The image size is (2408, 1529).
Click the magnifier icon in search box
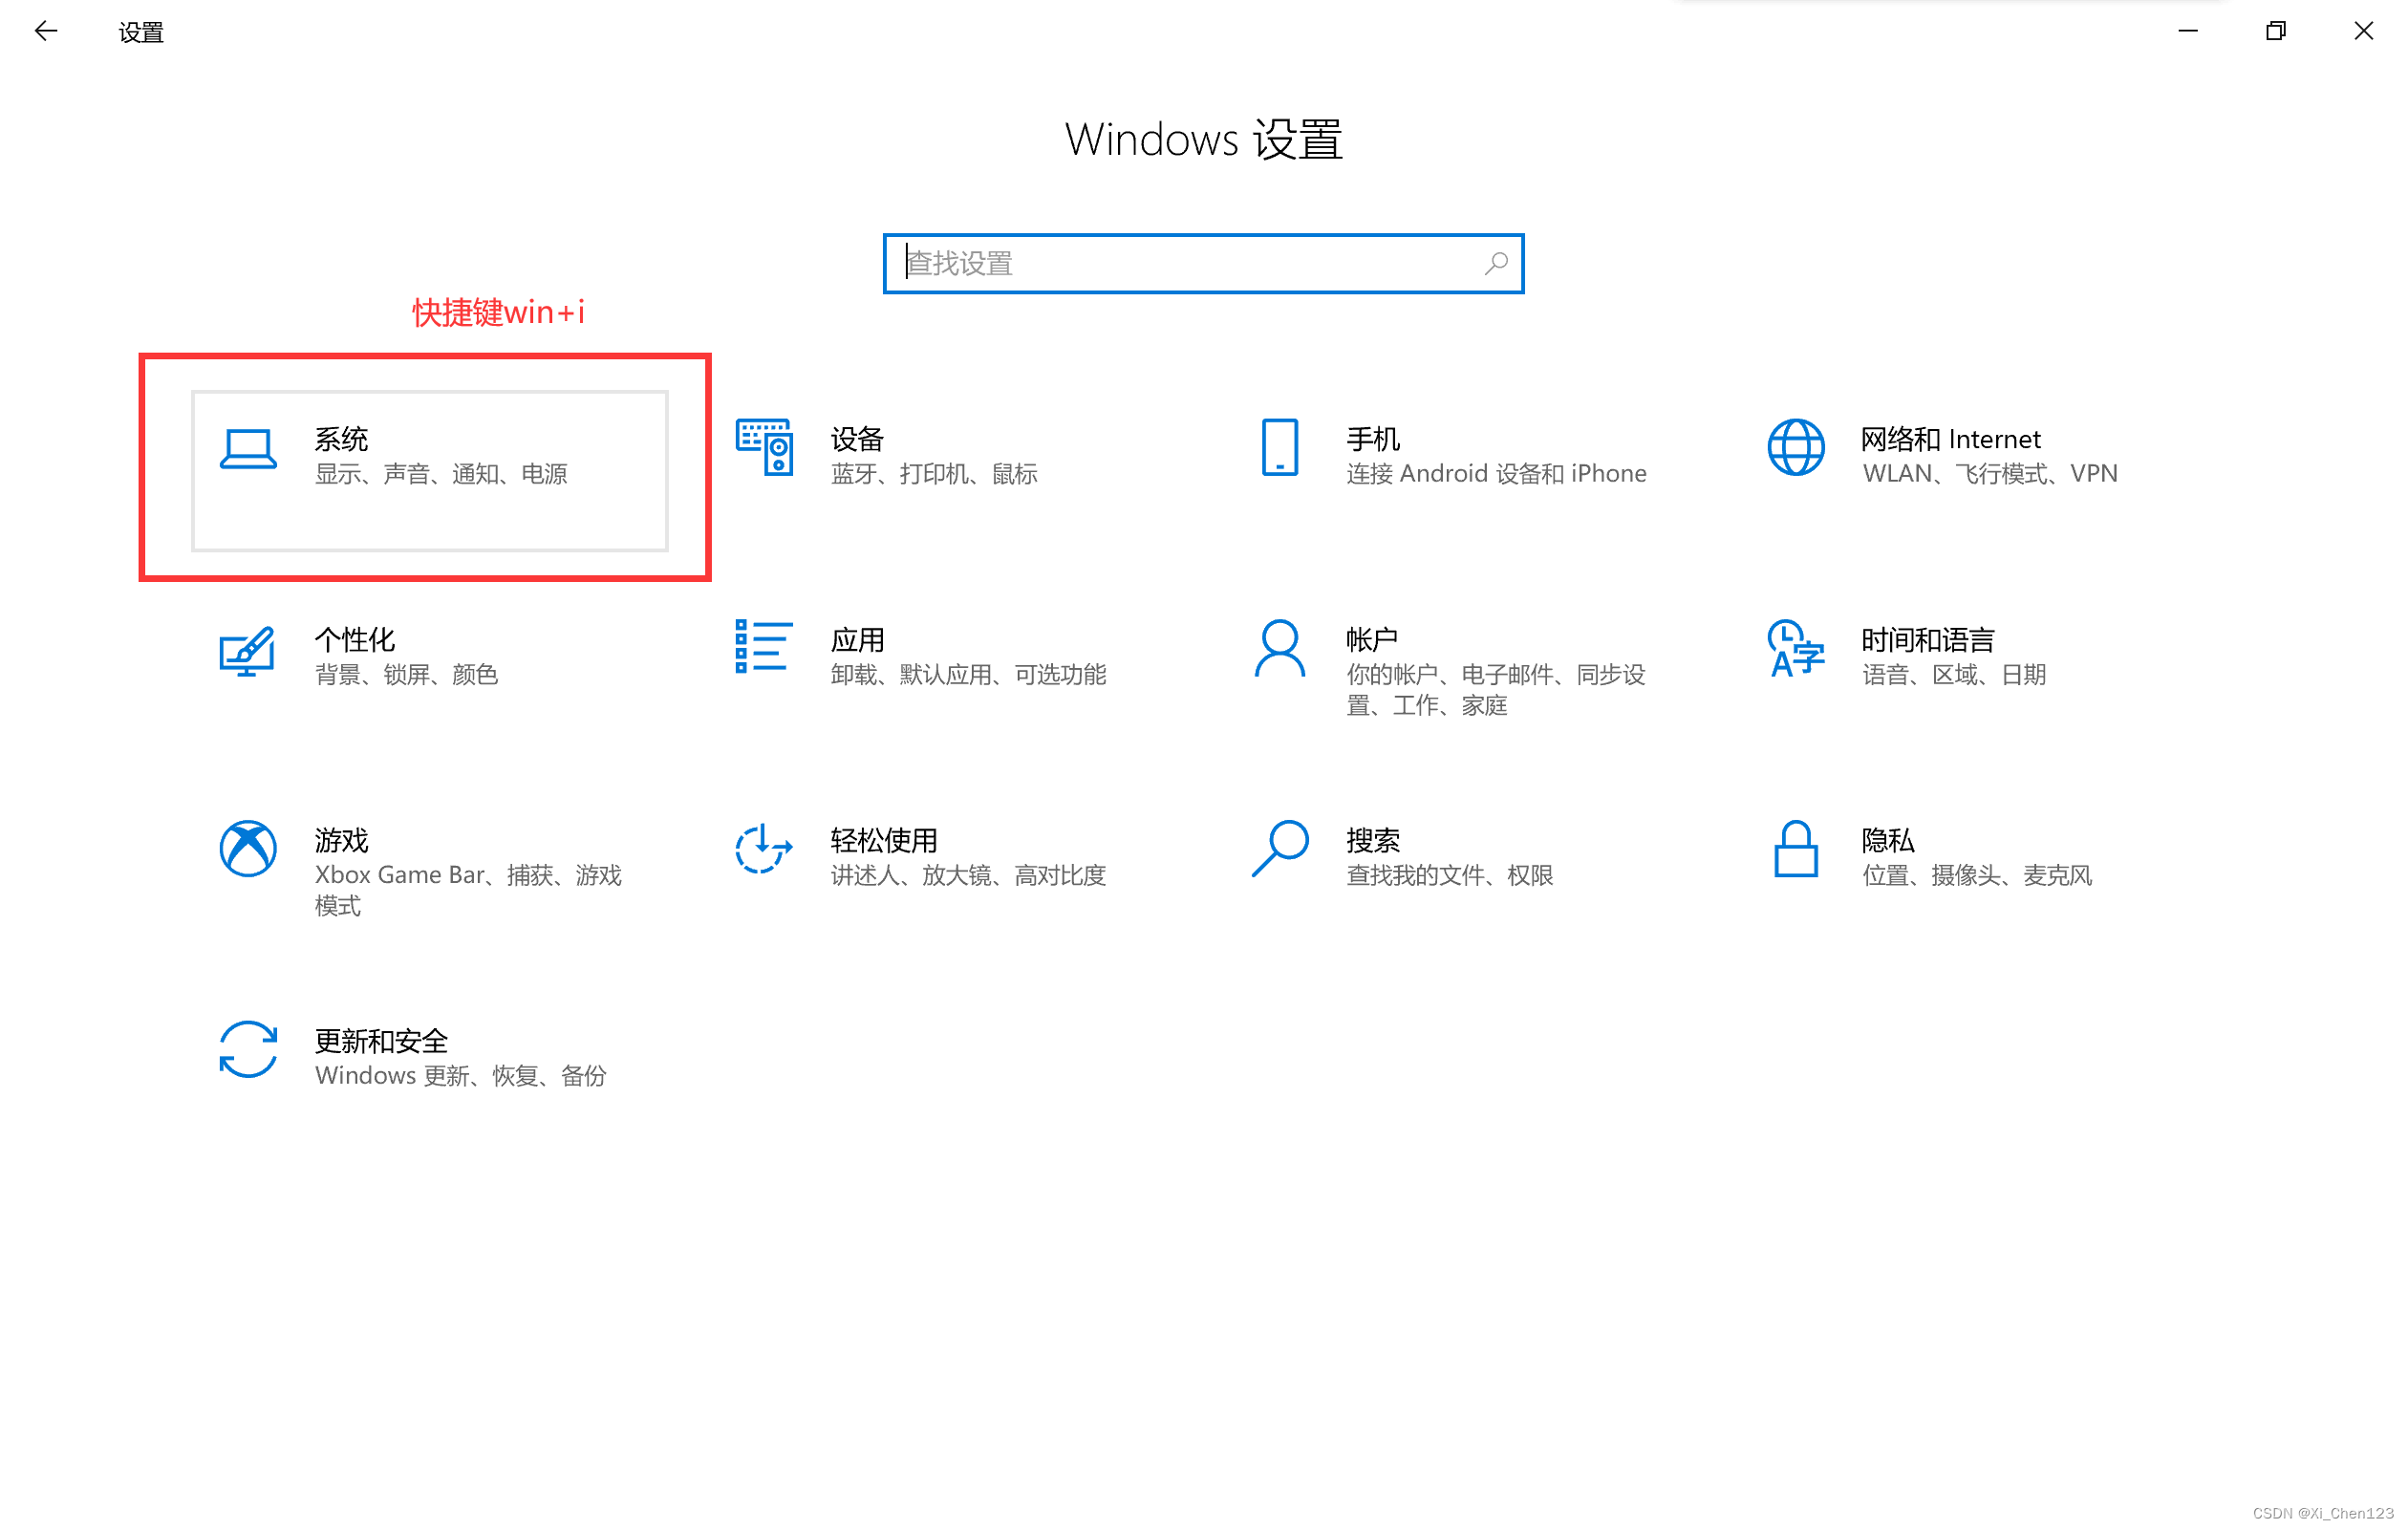tap(1495, 264)
